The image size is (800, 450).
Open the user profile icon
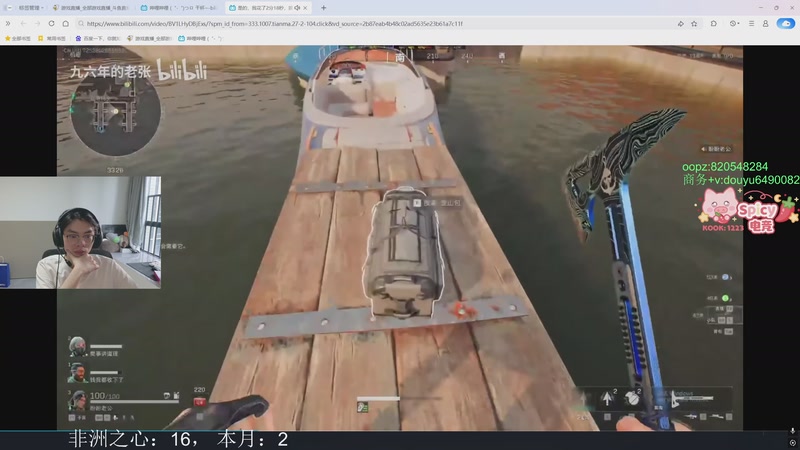point(765,23)
